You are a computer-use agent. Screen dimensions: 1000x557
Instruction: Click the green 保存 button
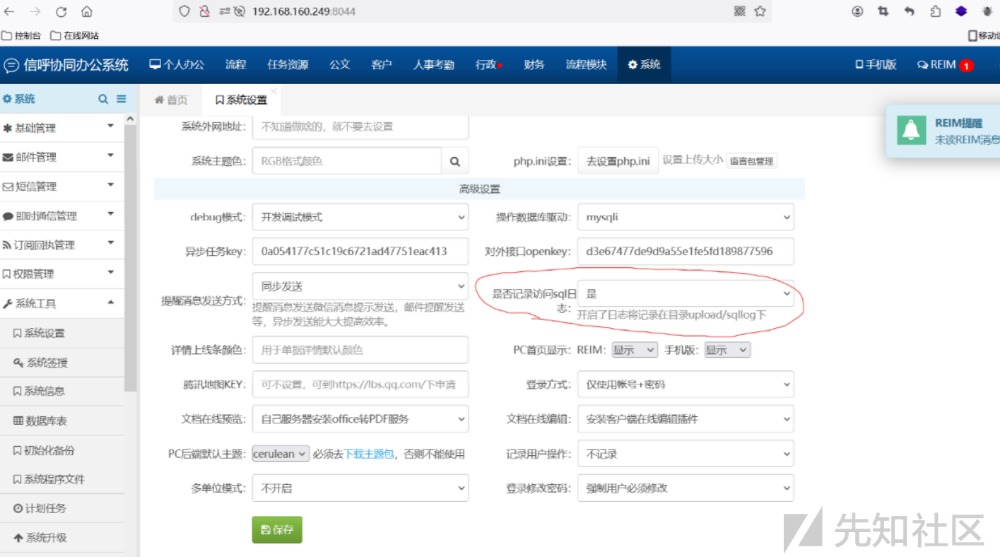277,530
